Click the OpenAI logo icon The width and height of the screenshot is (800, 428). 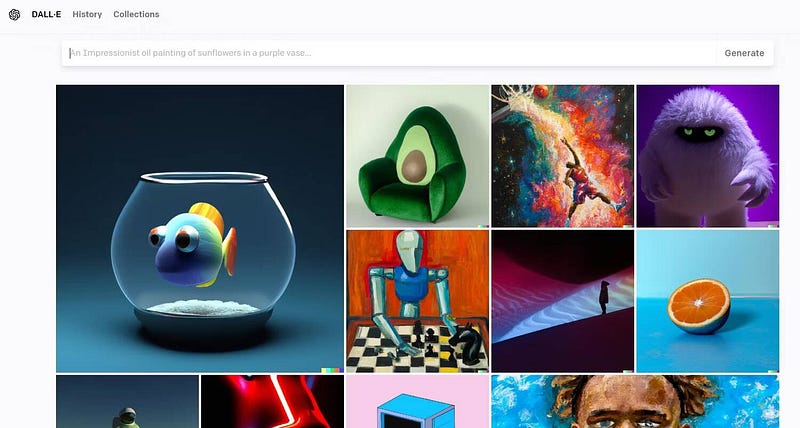tap(14, 15)
